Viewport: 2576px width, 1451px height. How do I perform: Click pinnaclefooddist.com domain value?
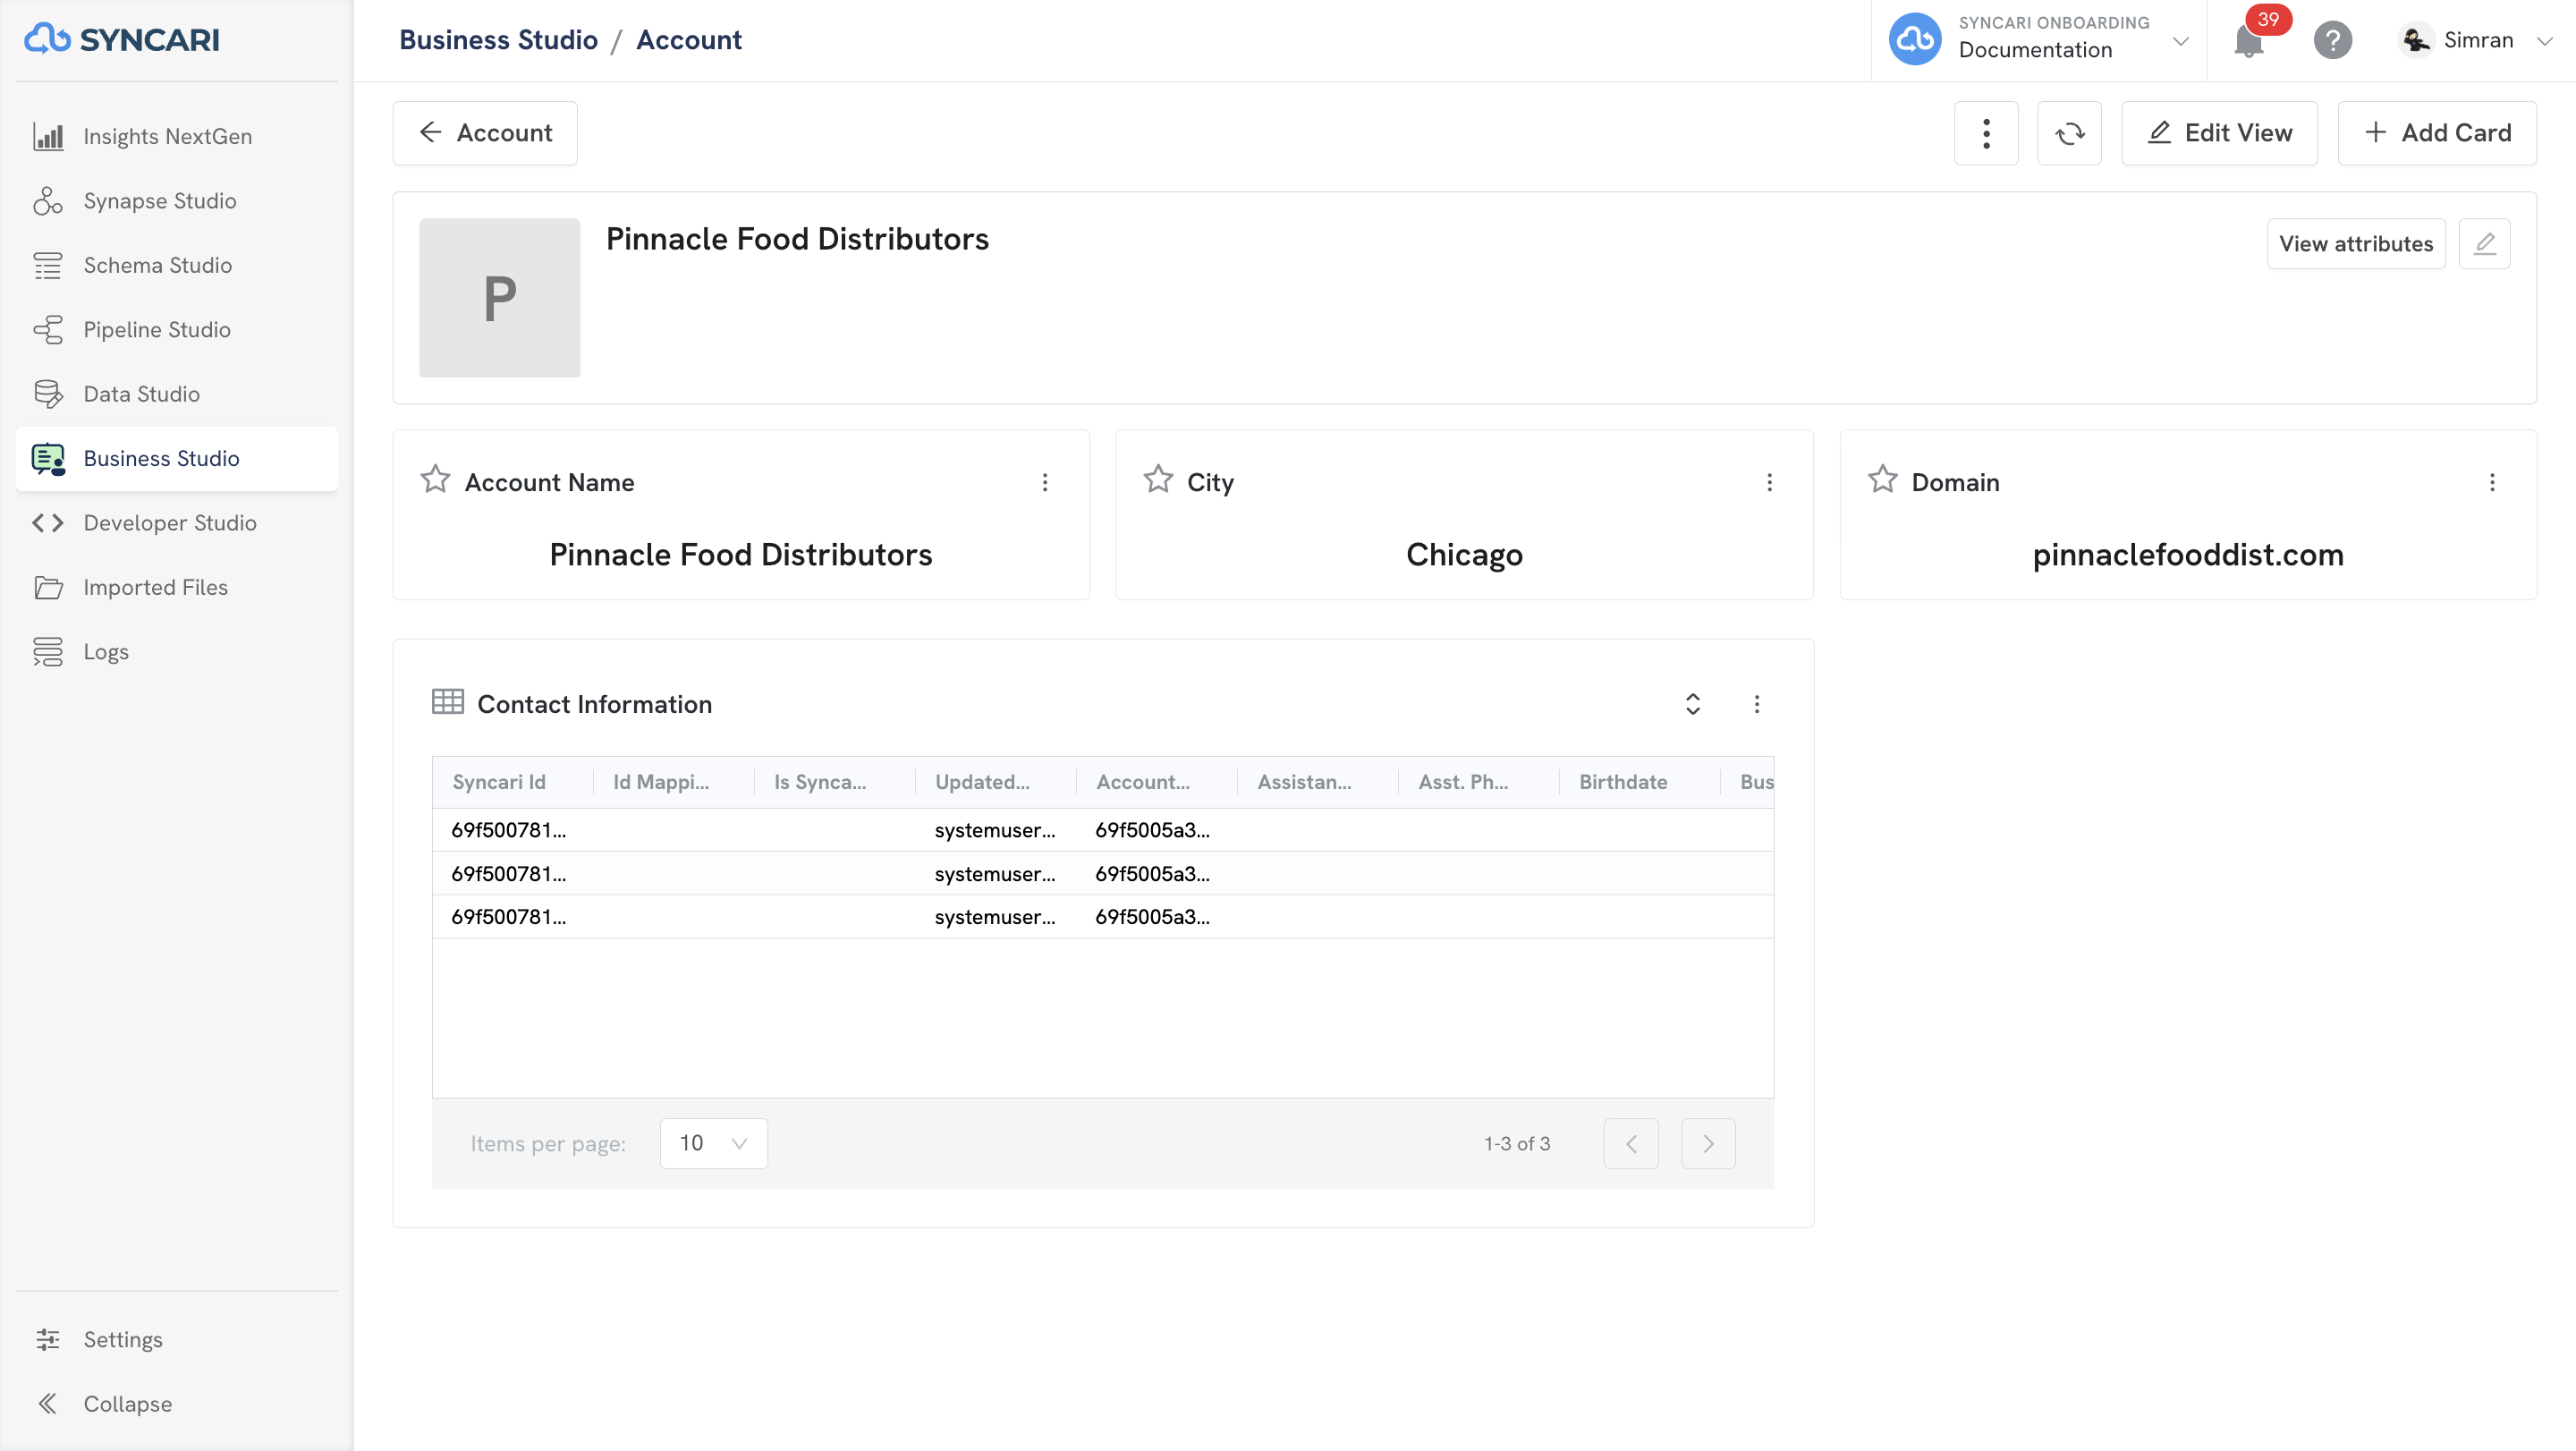[2188, 555]
